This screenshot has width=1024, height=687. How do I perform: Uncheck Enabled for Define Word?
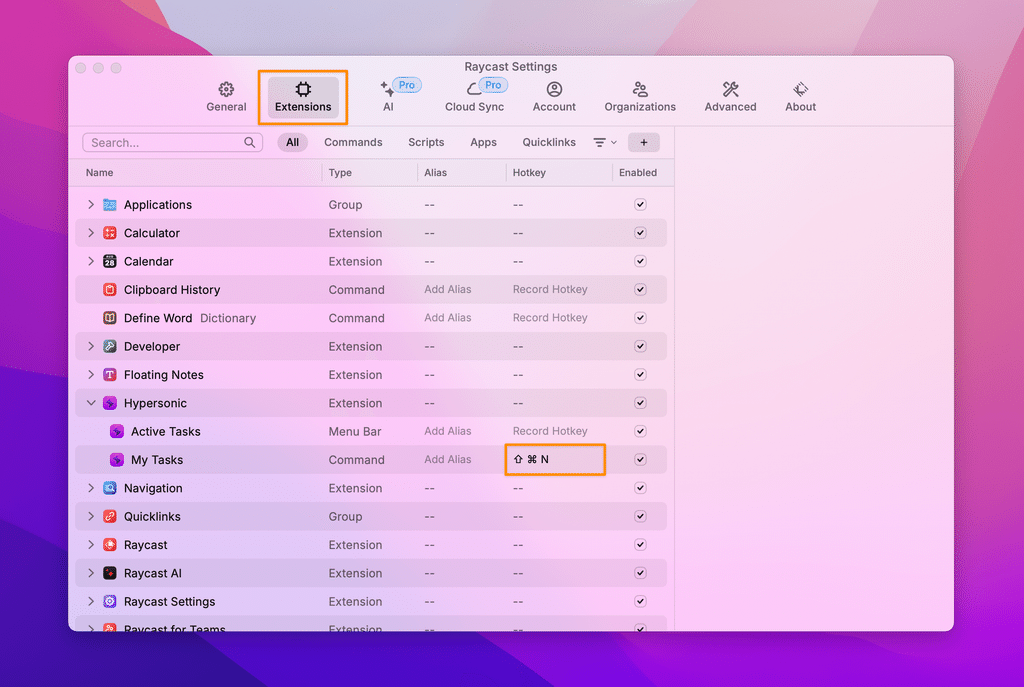coord(640,318)
